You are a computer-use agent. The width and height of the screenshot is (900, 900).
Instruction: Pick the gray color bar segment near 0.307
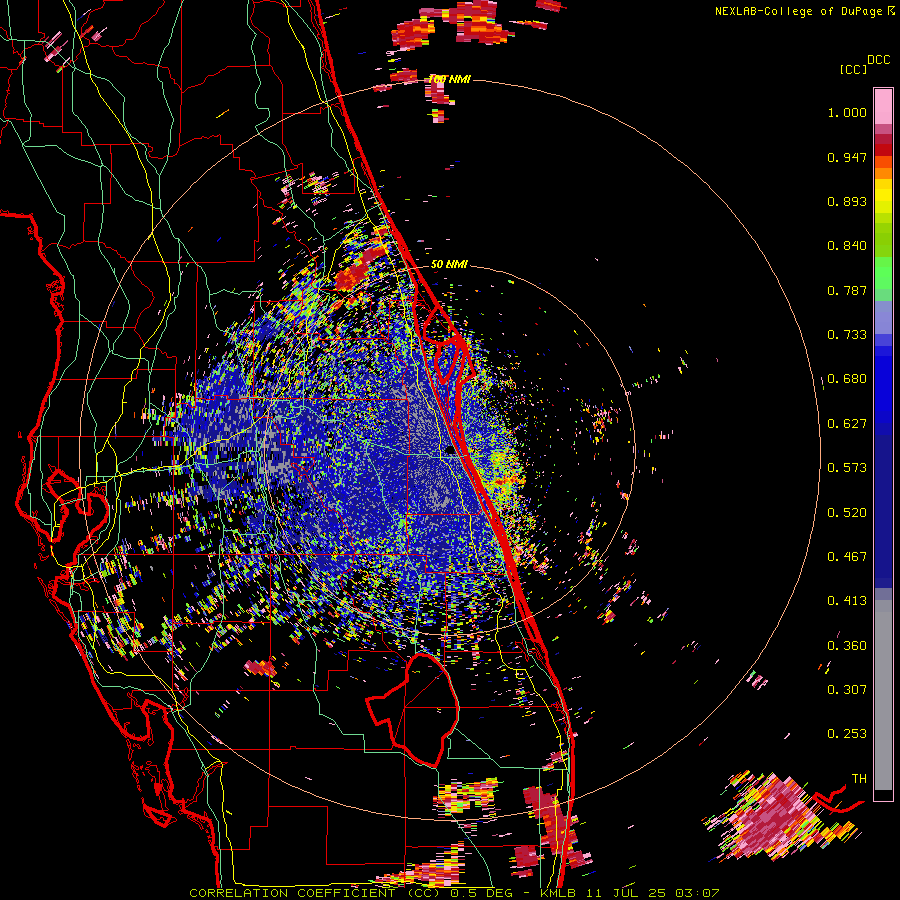883,695
